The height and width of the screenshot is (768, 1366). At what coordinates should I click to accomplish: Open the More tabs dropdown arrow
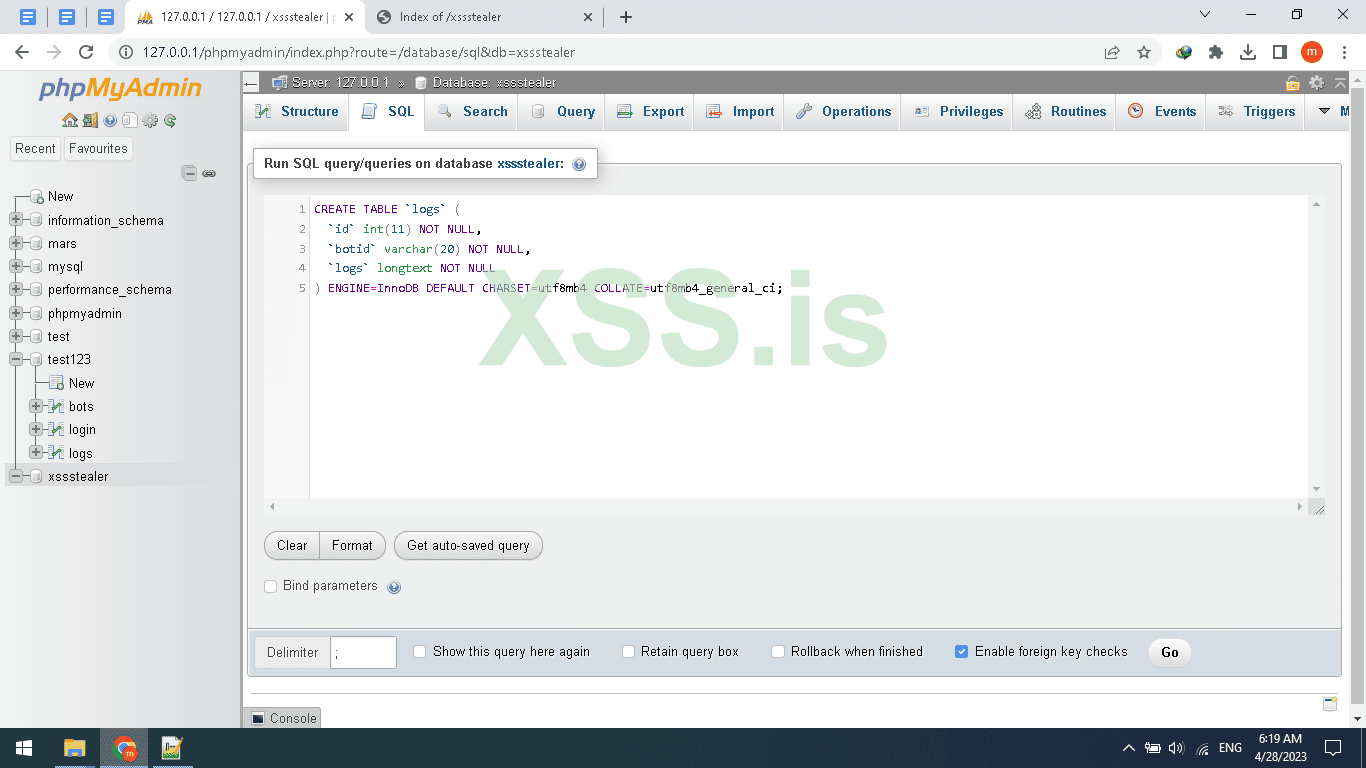point(1324,111)
